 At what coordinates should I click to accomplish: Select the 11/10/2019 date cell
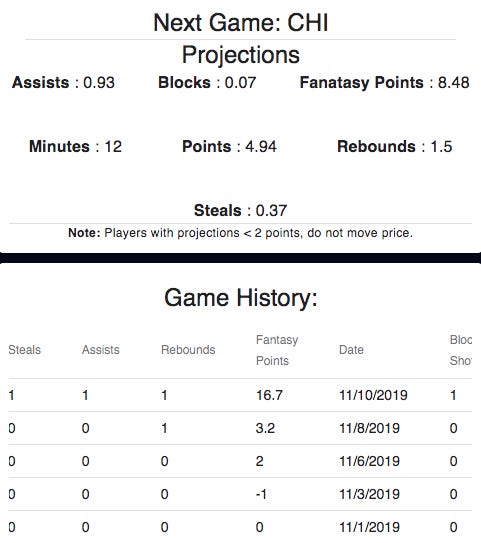click(373, 395)
